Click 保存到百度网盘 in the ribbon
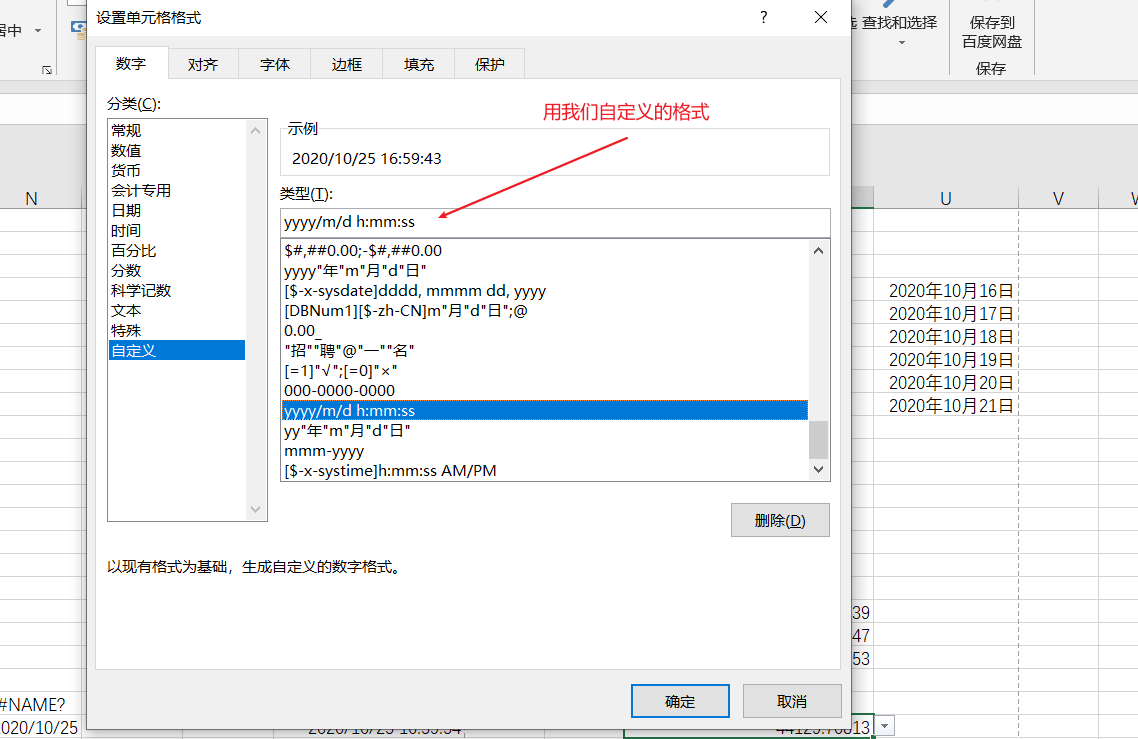The width and height of the screenshot is (1138, 739). [x=991, y=33]
